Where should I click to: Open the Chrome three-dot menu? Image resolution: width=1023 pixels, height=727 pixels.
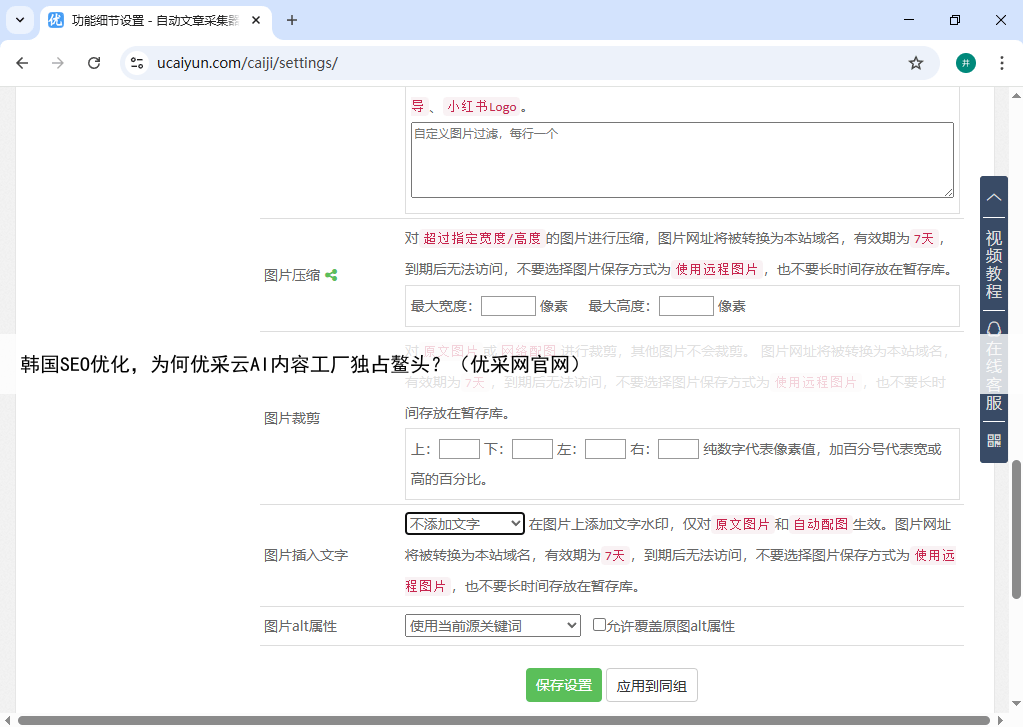[1001, 63]
